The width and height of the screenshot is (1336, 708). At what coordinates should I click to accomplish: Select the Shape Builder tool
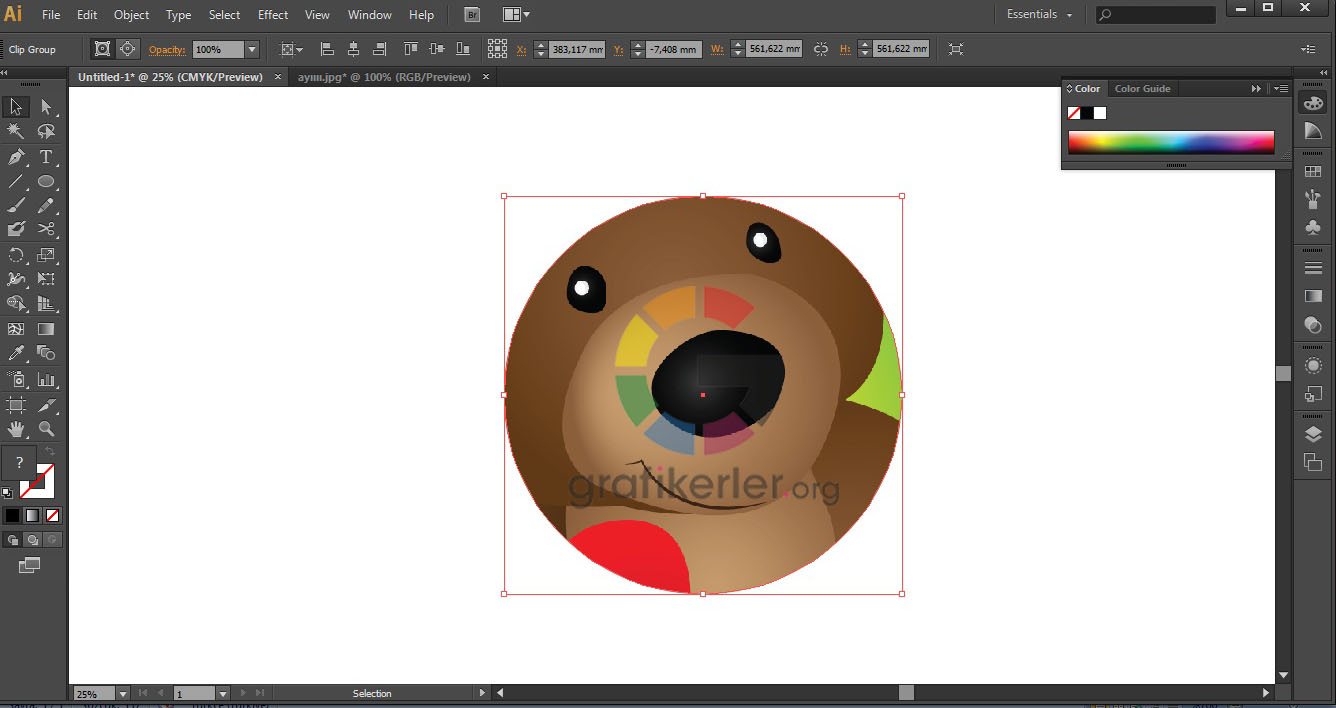(16, 304)
